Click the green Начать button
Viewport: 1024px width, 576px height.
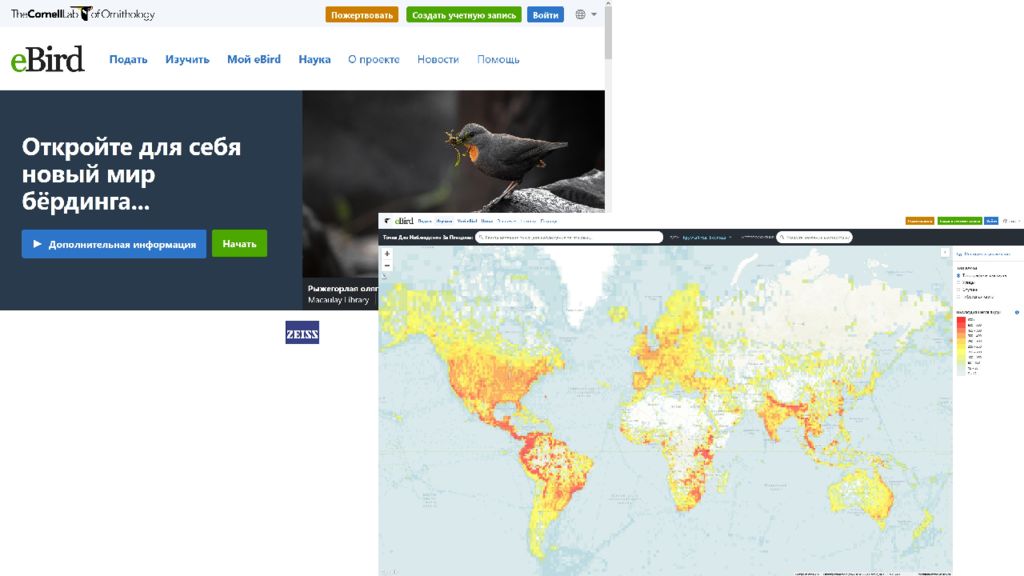(240, 244)
